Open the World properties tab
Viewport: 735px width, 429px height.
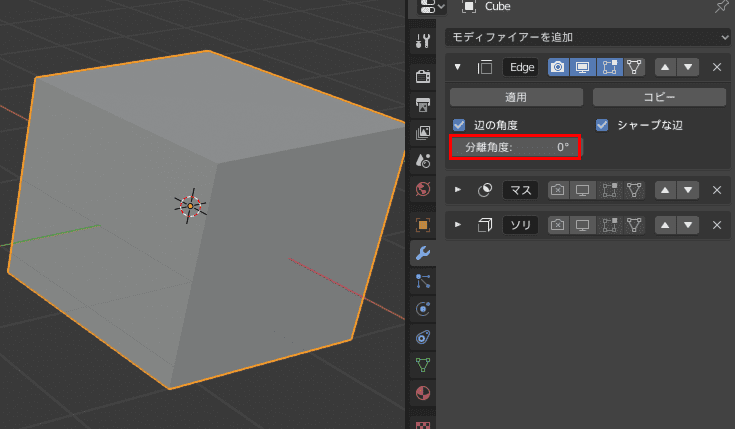pyautogui.click(x=423, y=189)
